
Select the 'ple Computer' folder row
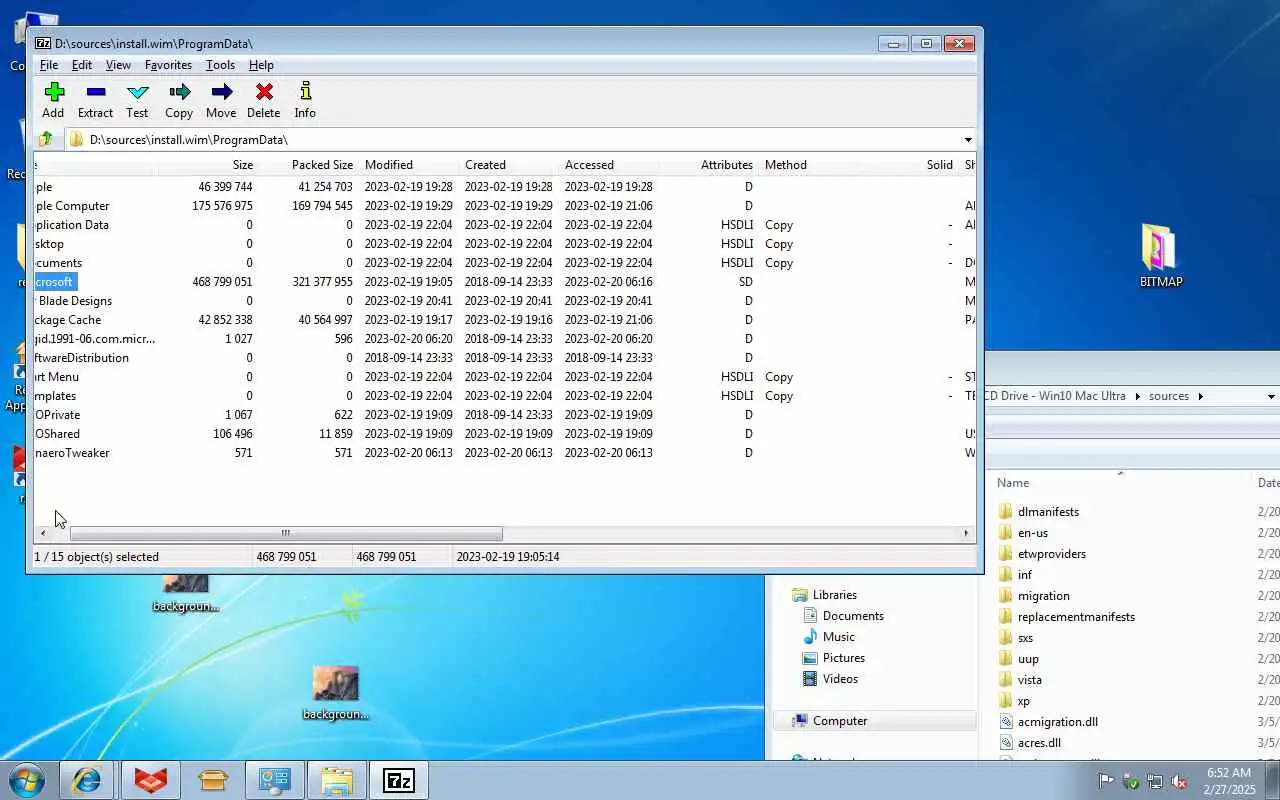click(504, 206)
